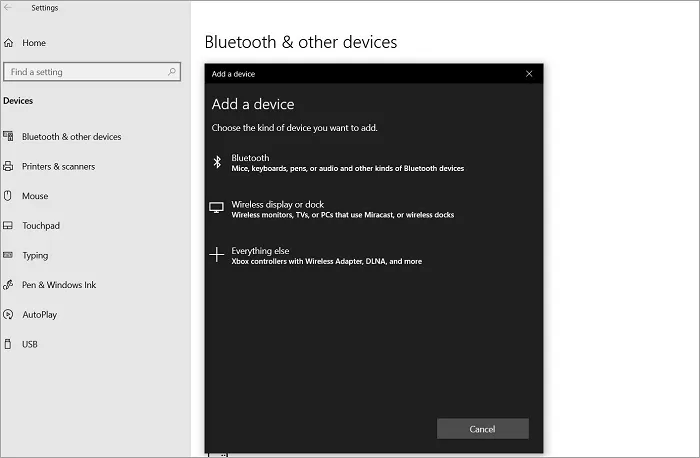Viewport: 700px width, 458px height.
Task: Click Bluetooth & other devices page title
Action: pos(301,42)
